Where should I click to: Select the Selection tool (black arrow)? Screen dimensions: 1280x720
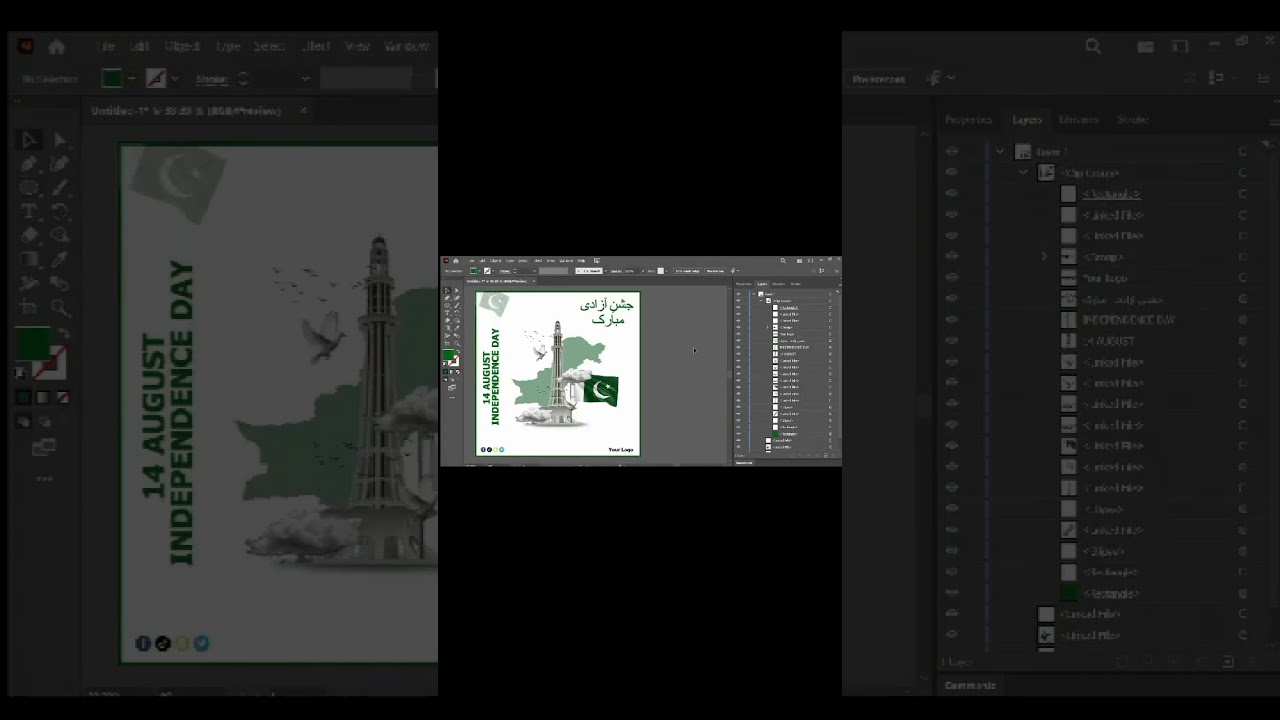coord(29,140)
